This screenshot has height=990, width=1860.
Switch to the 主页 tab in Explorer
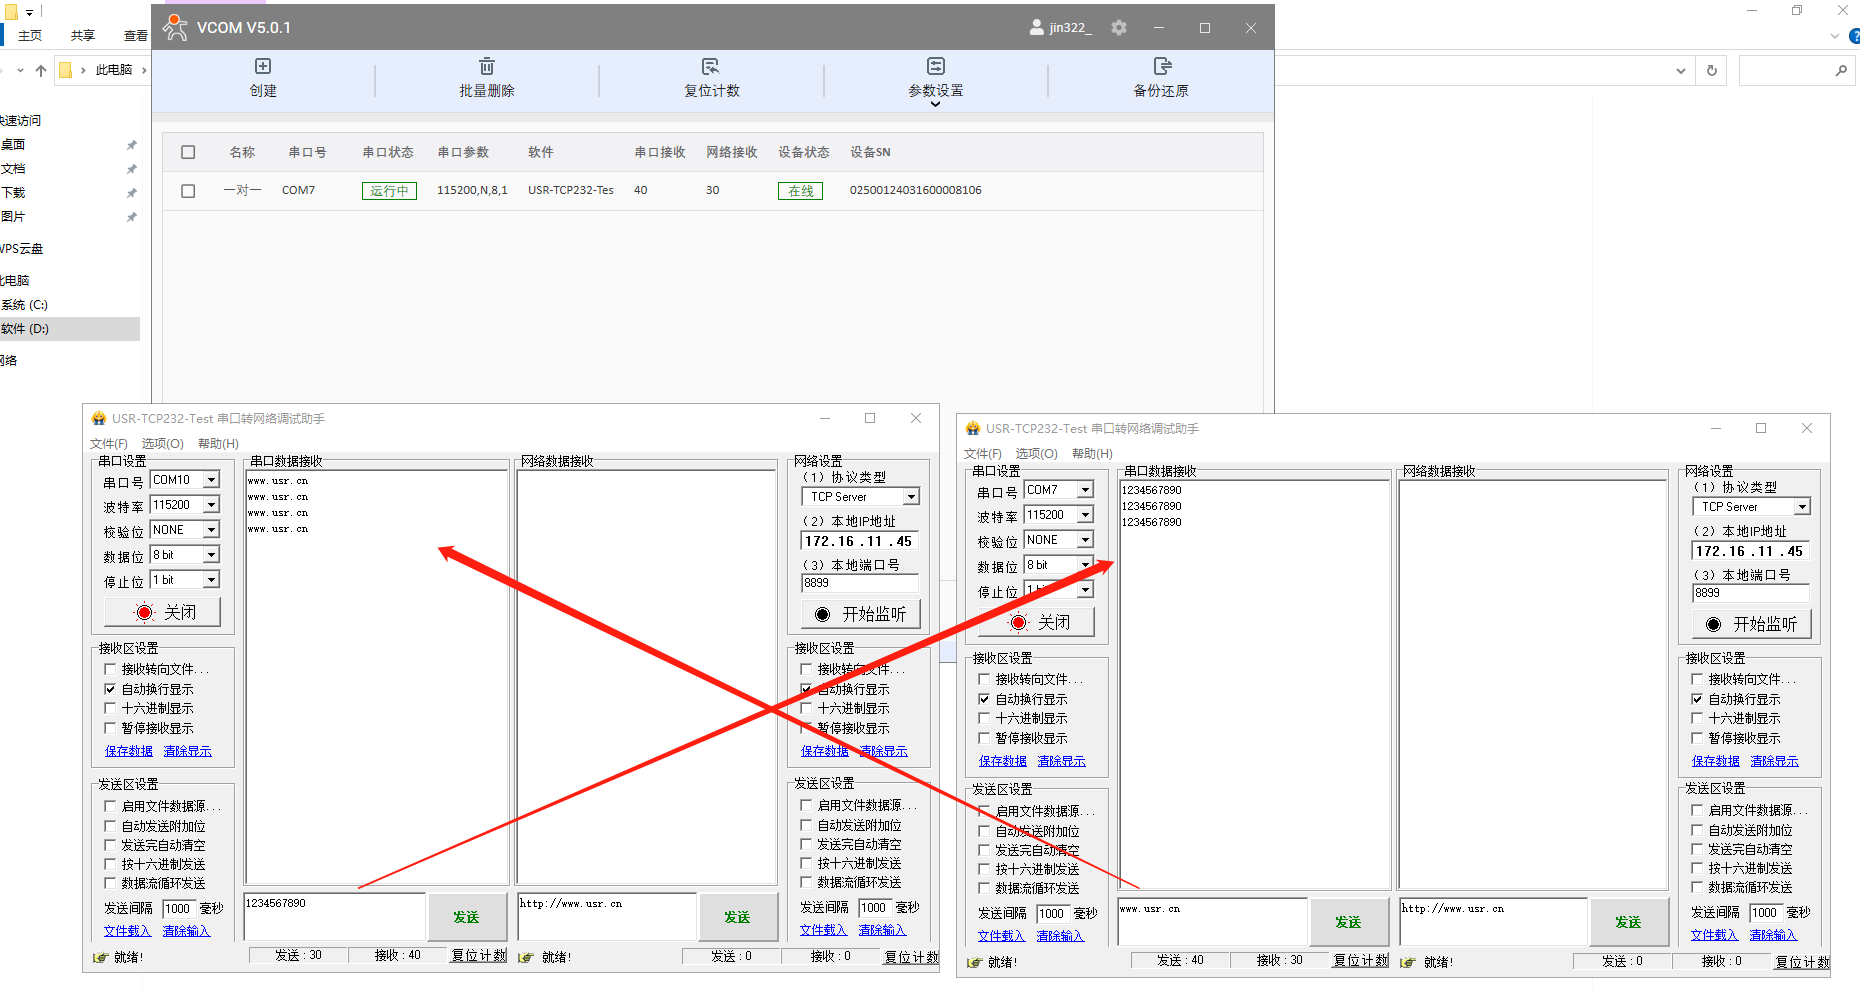(x=30, y=36)
